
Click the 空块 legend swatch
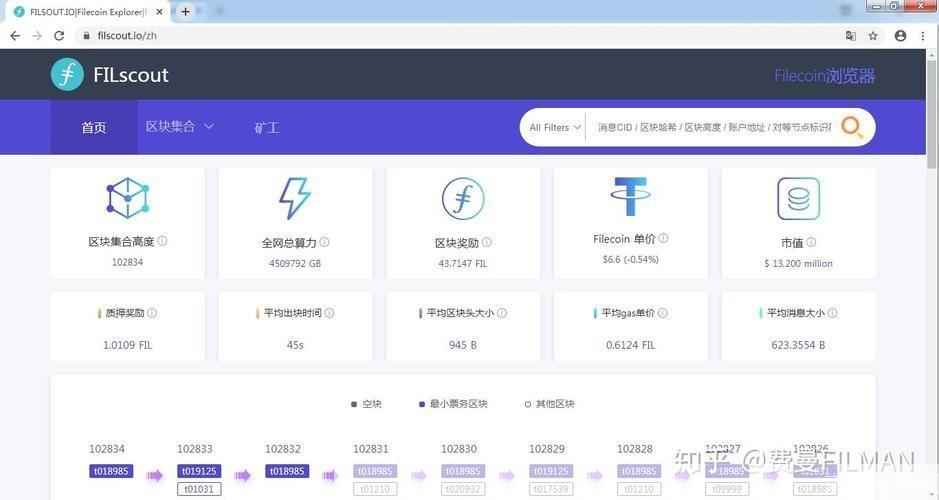354,404
